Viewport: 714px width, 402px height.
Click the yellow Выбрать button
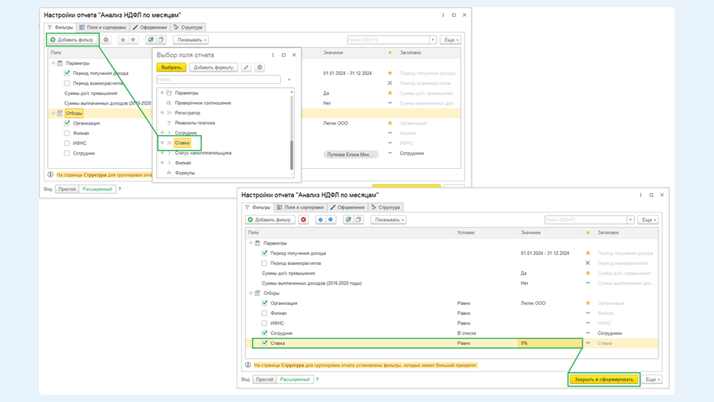pos(171,68)
